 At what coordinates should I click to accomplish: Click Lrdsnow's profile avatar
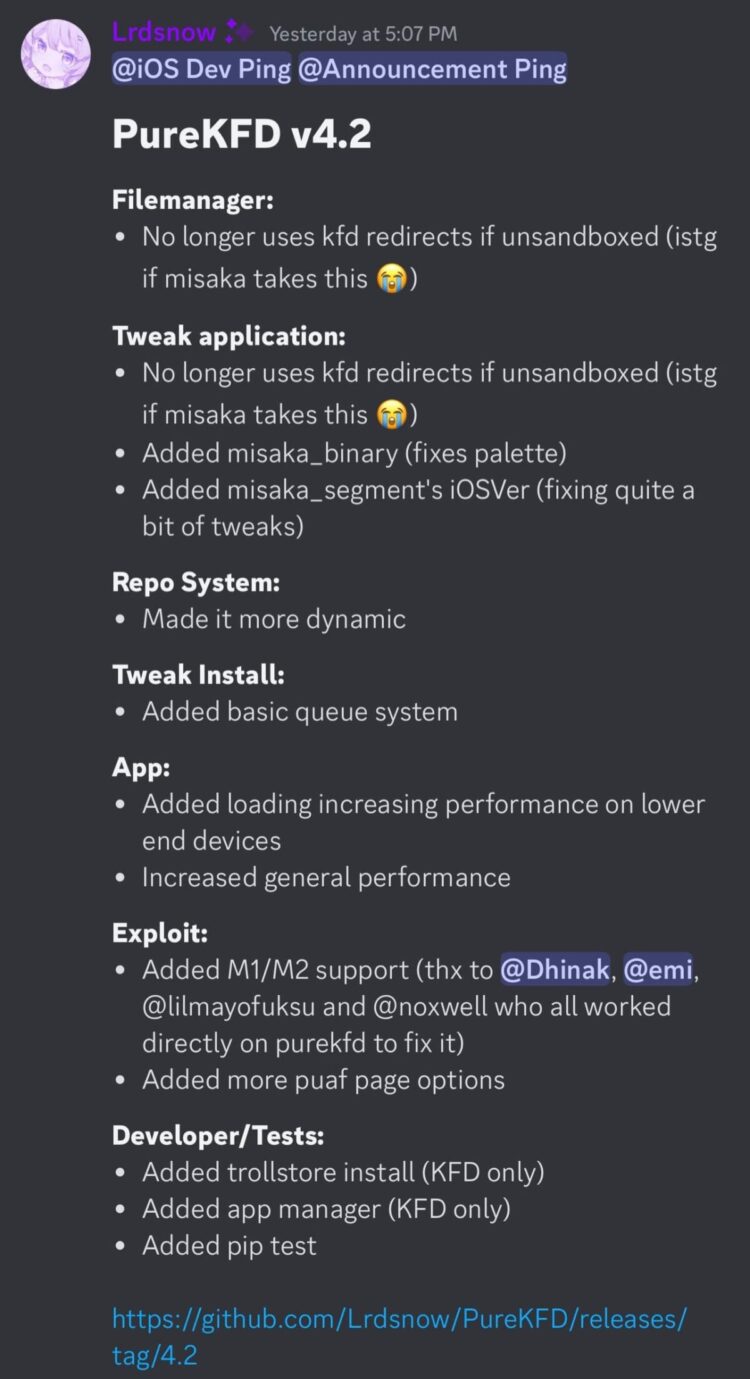coord(57,53)
